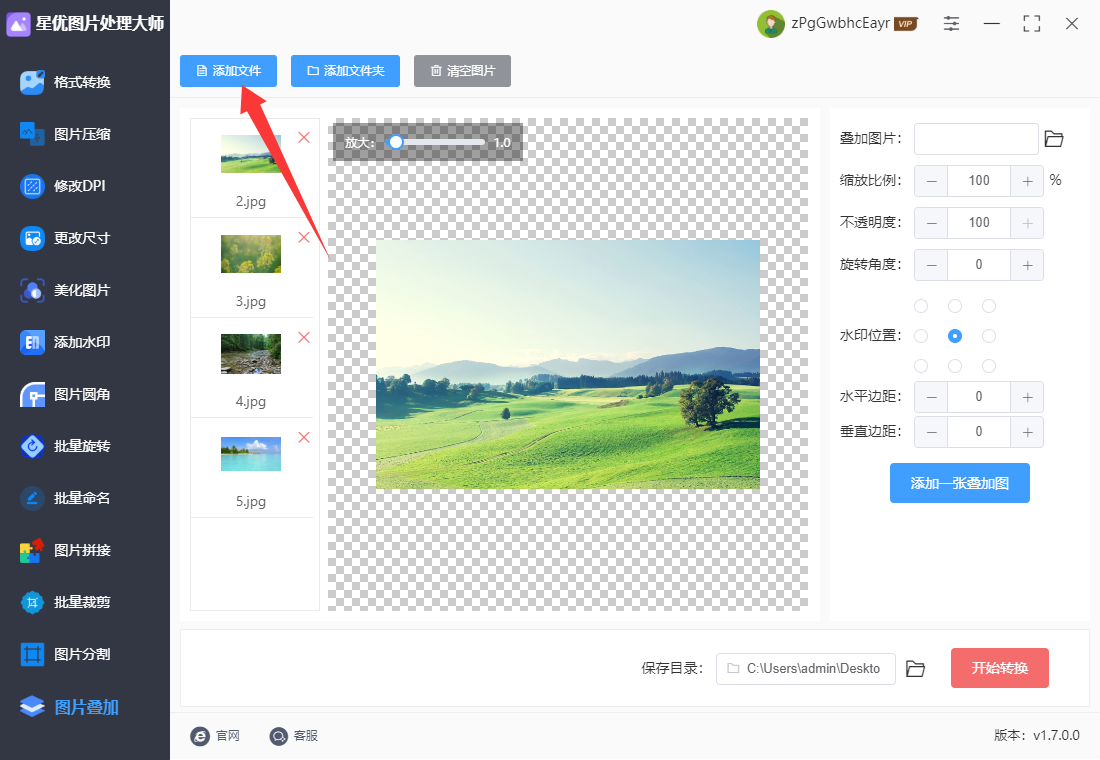This screenshot has width=1100, height=760.
Task: Increase 缩放比例 scale value
Action: click(x=1027, y=181)
